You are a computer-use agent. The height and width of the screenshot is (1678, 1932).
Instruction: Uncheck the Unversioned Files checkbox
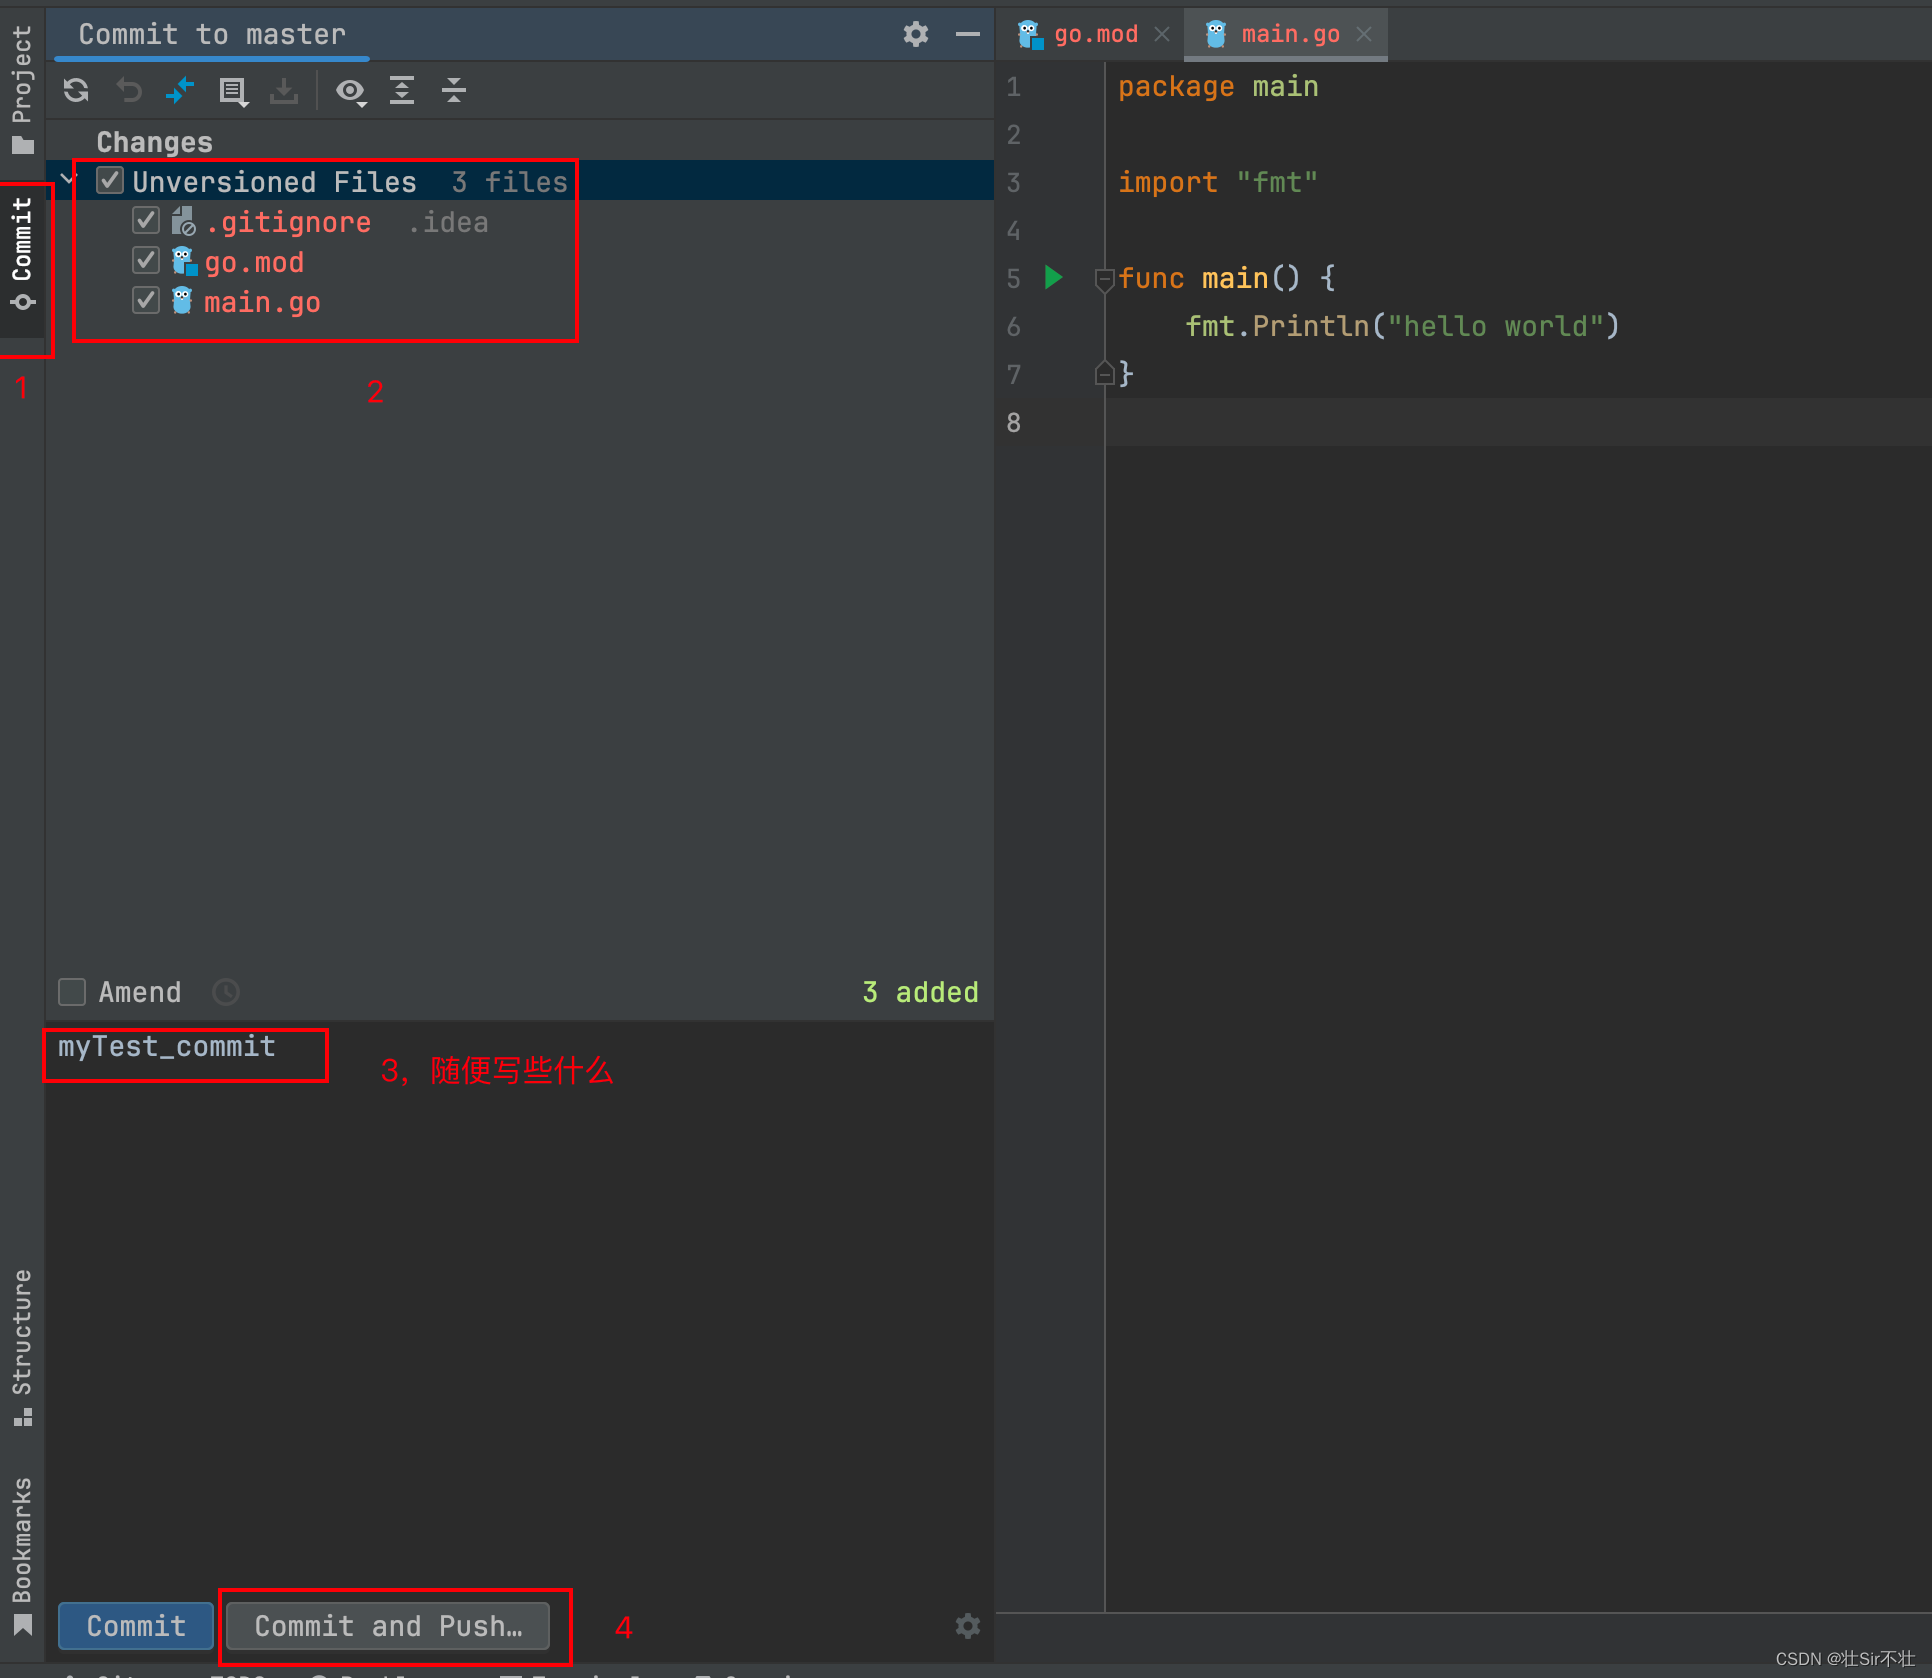coord(109,181)
